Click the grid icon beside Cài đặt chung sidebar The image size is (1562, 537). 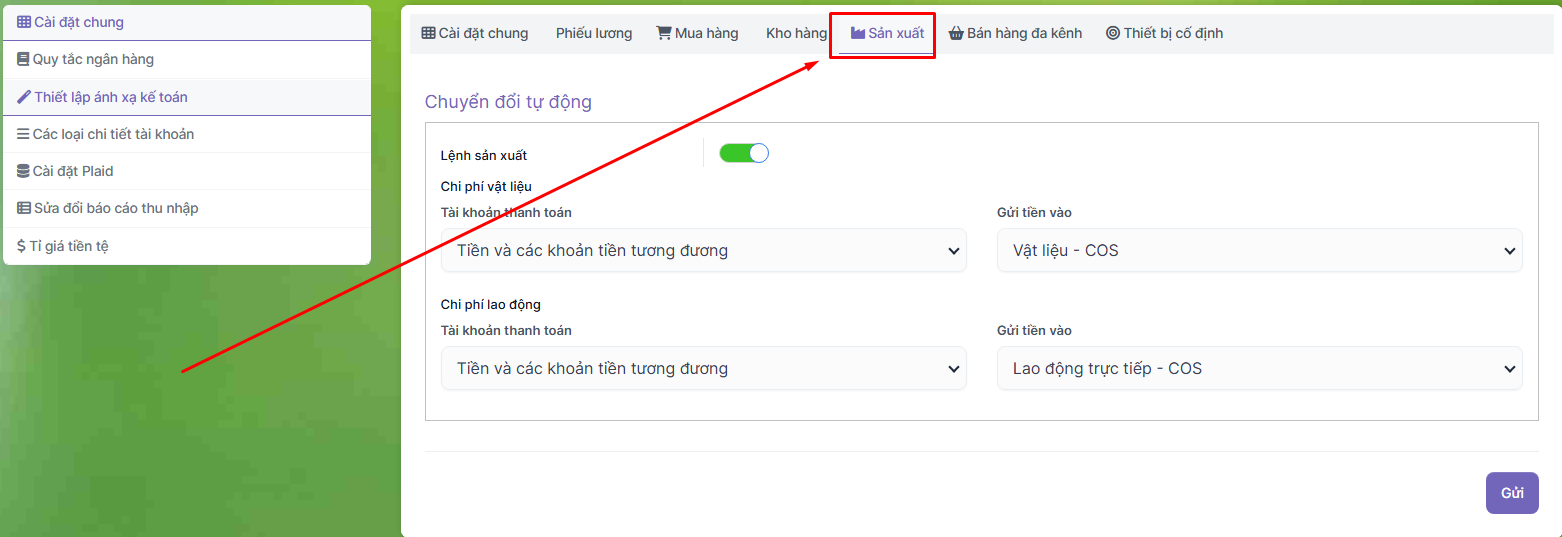[x=24, y=22]
